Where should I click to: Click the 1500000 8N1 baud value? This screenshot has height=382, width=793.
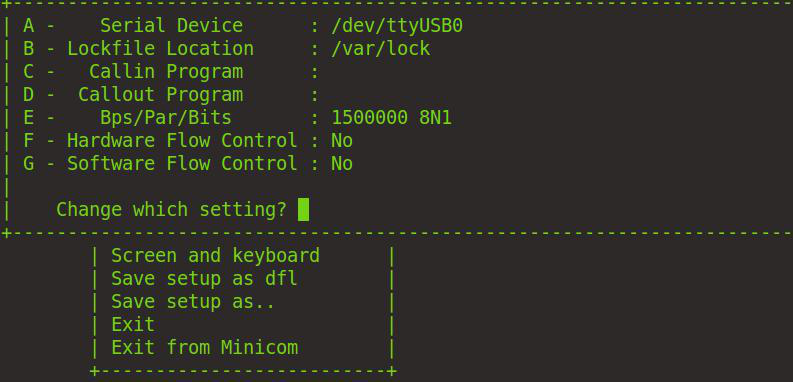pos(391,117)
